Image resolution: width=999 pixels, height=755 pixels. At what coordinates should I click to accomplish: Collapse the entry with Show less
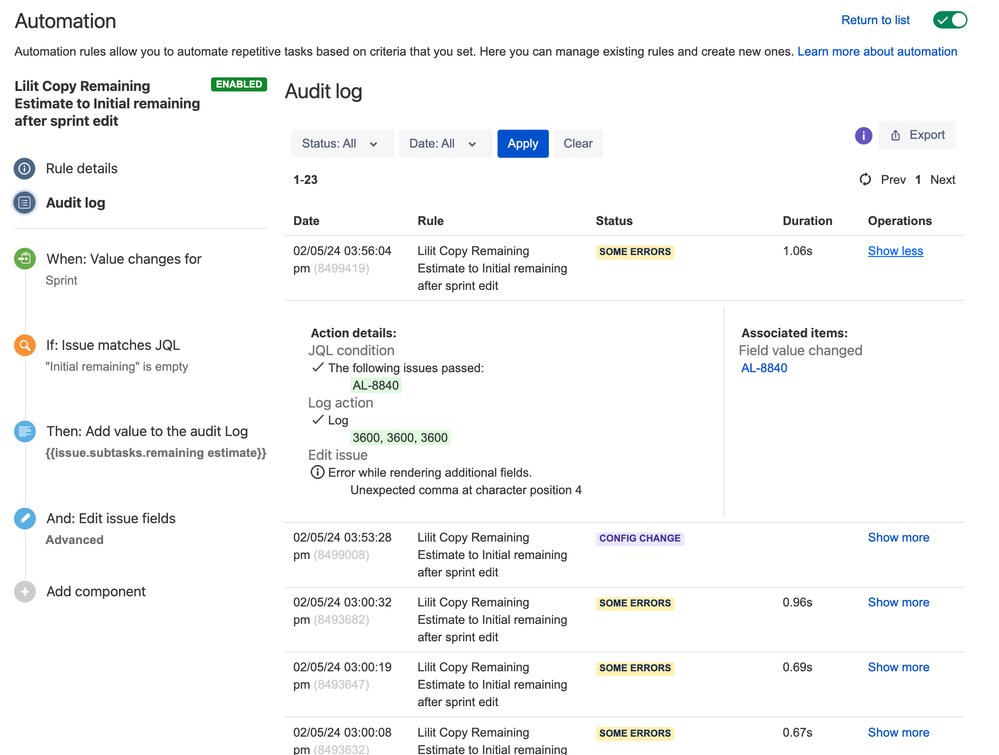[895, 251]
